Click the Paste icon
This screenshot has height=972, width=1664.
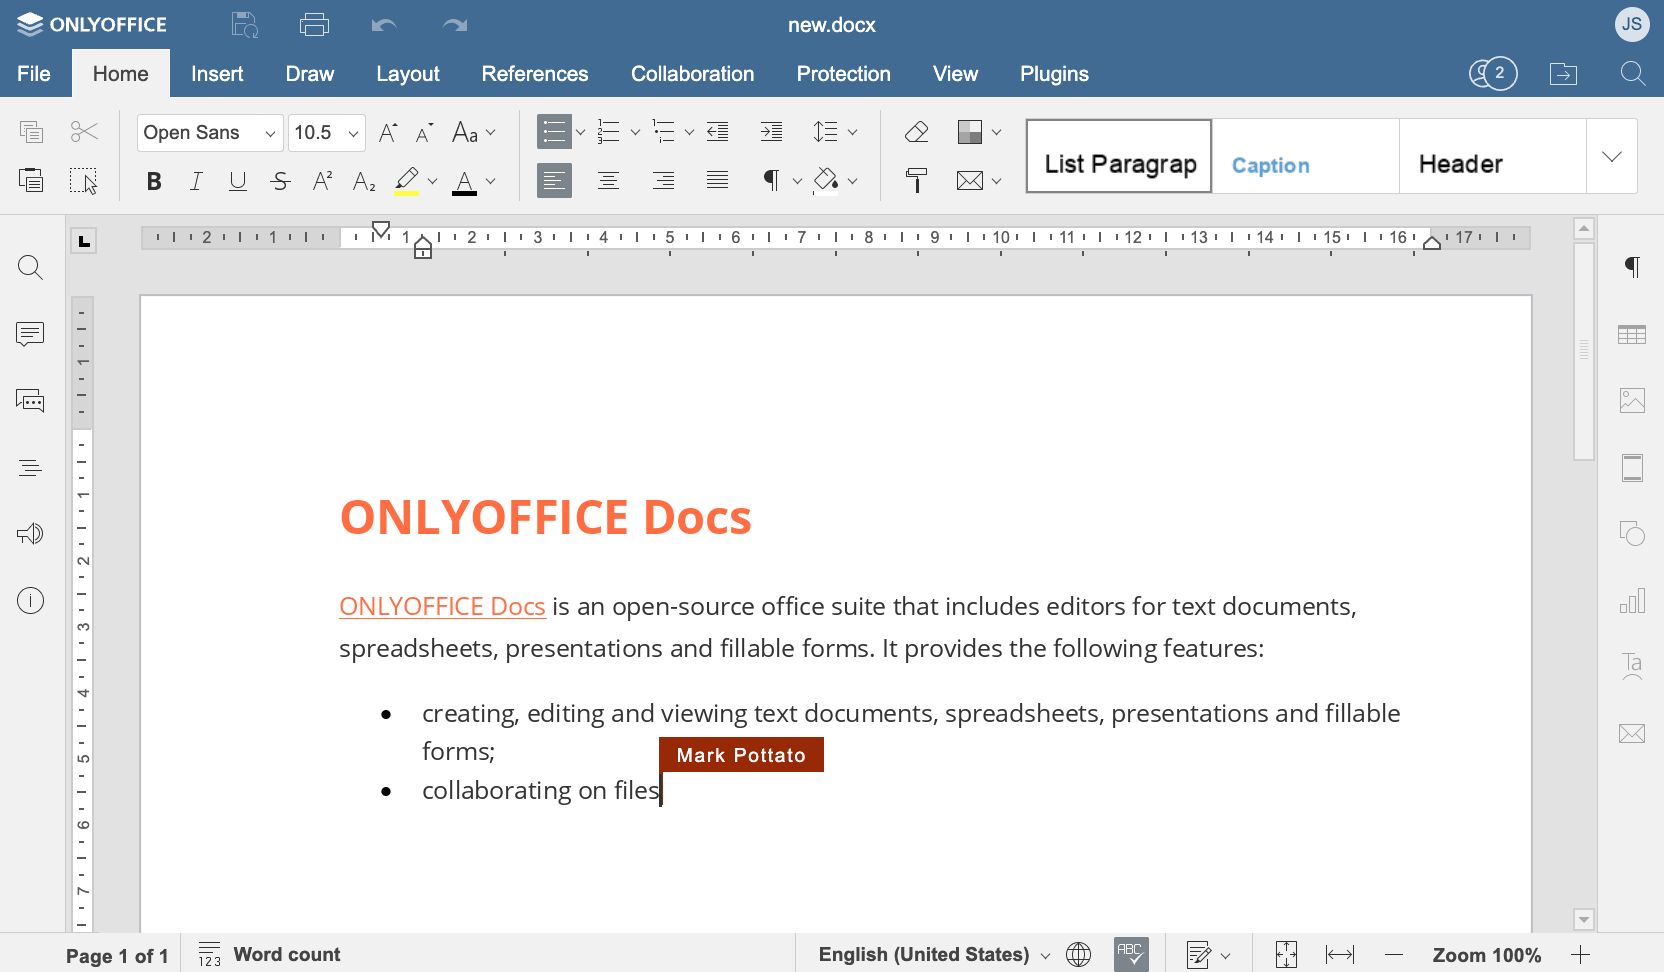pyautogui.click(x=31, y=180)
